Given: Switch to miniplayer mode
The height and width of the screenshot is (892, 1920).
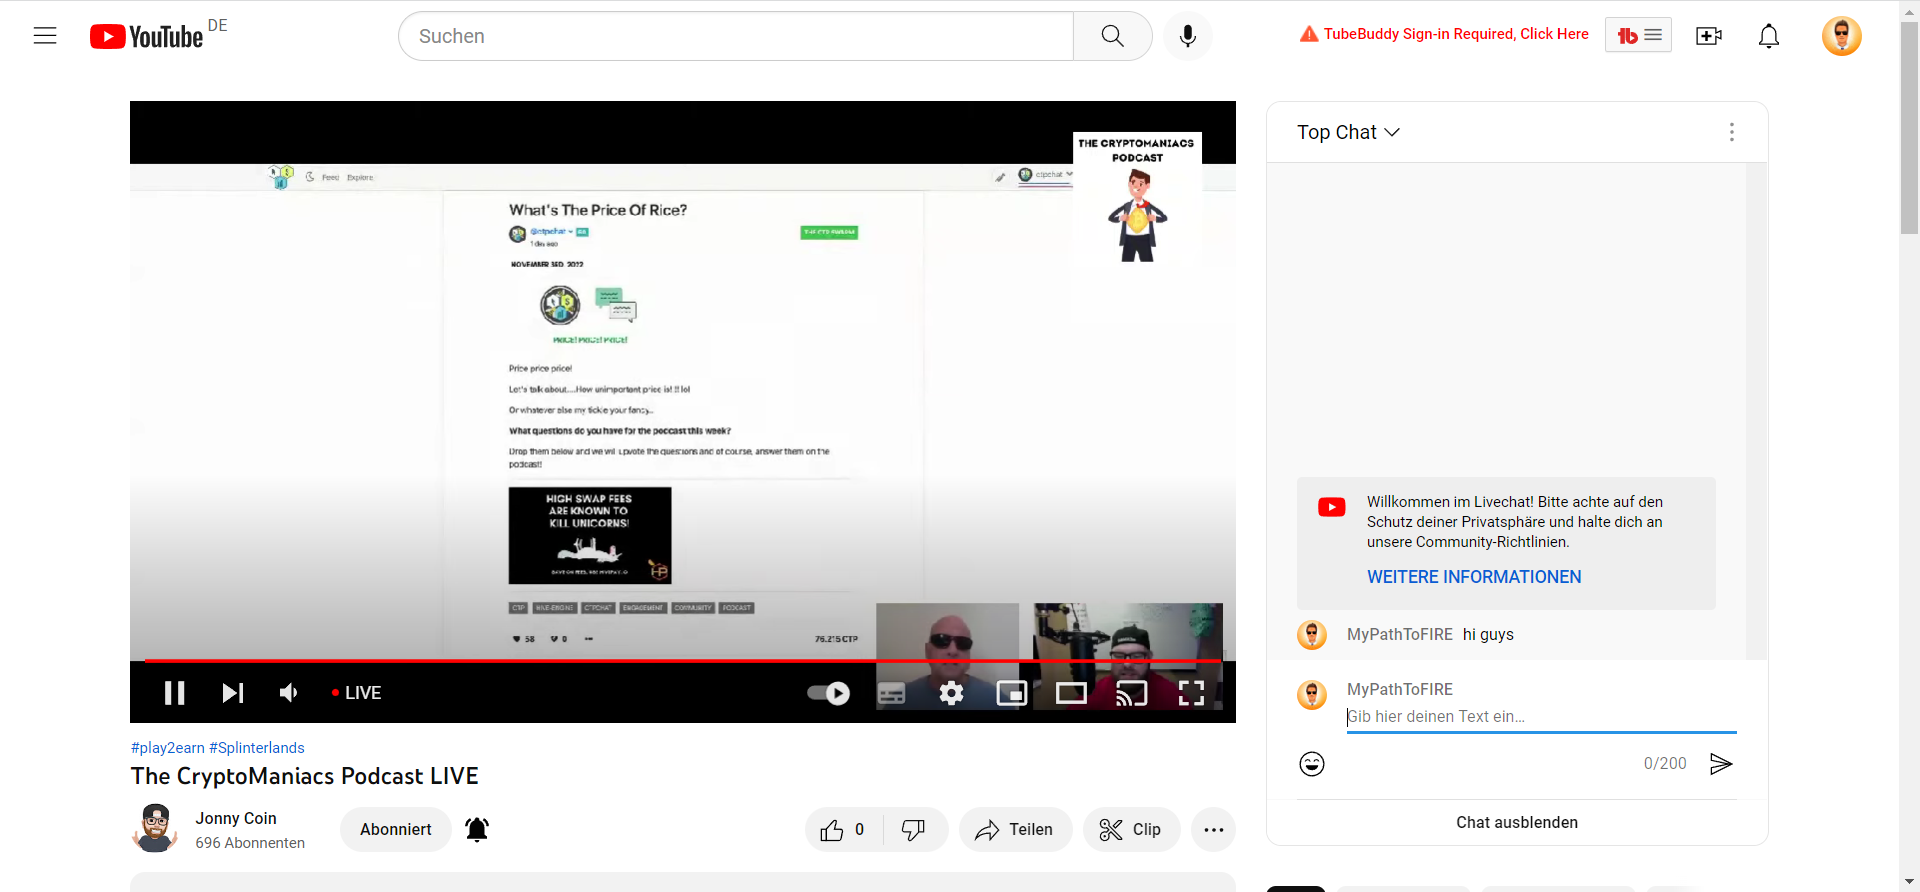Looking at the screenshot, I should (x=1012, y=693).
